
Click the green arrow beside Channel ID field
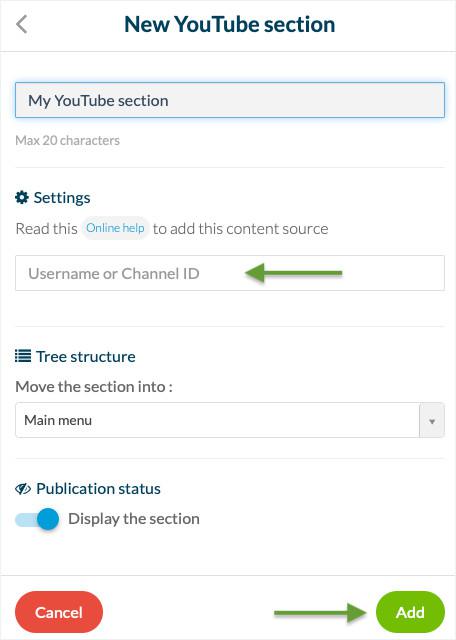coord(294,273)
